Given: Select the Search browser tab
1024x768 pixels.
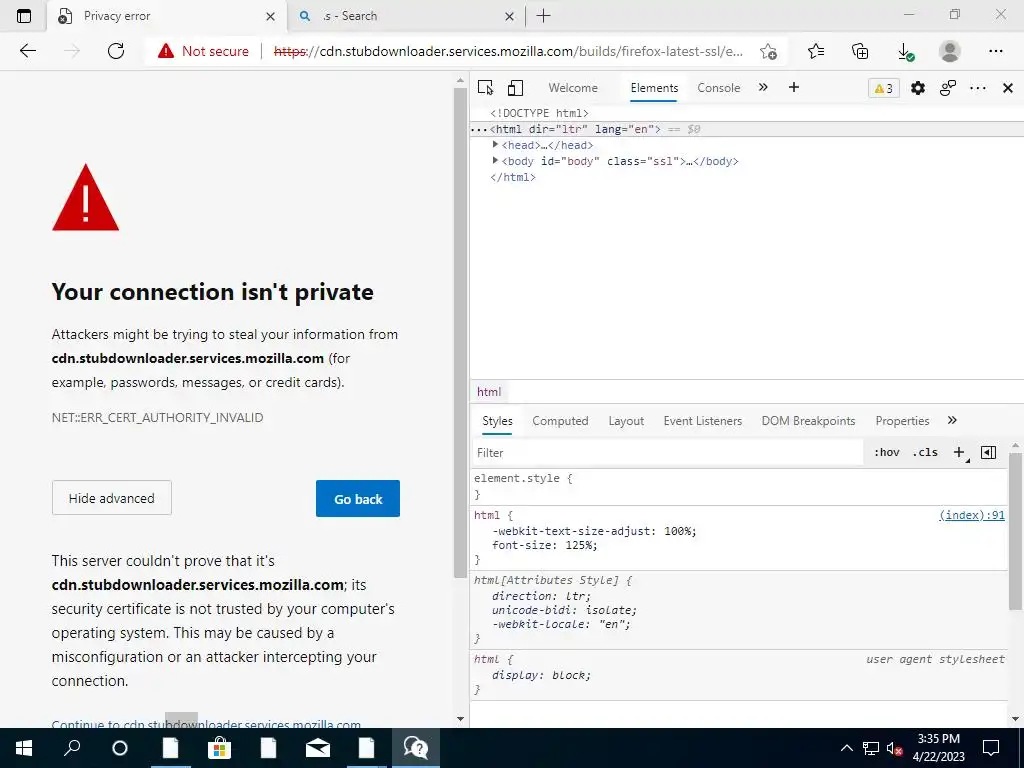Looking at the screenshot, I should [406, 16].
